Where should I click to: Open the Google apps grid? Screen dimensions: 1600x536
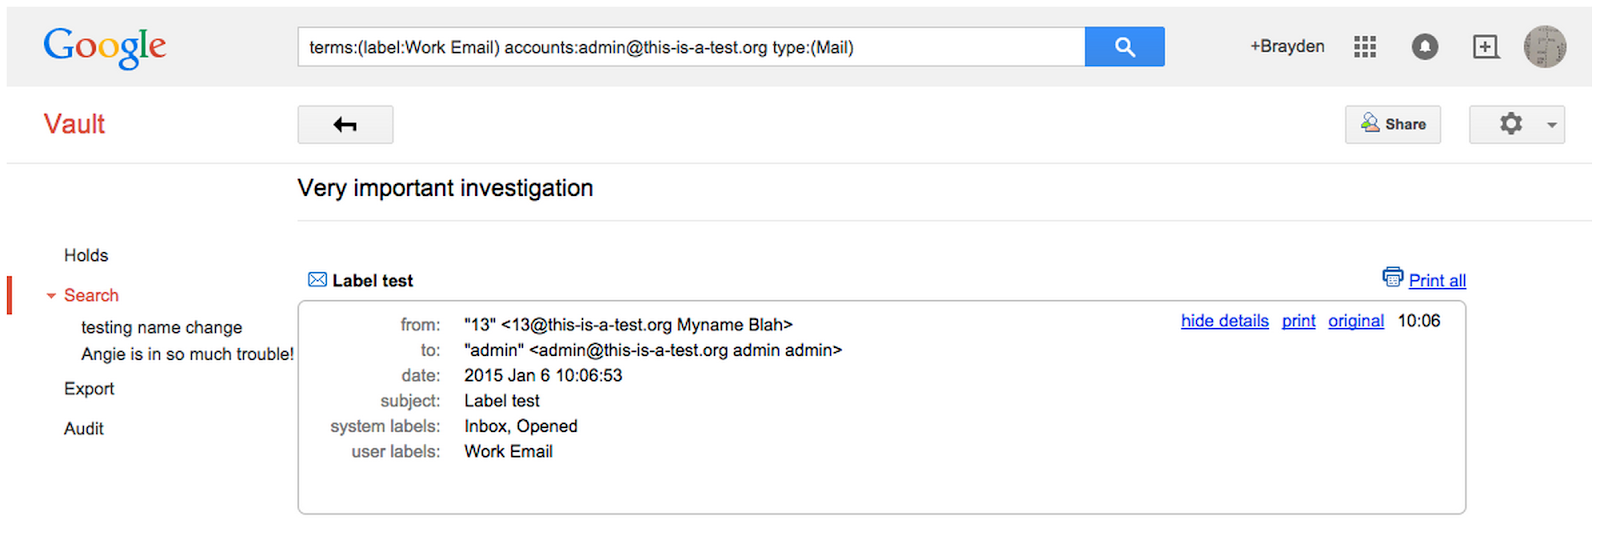point(1365,47)
